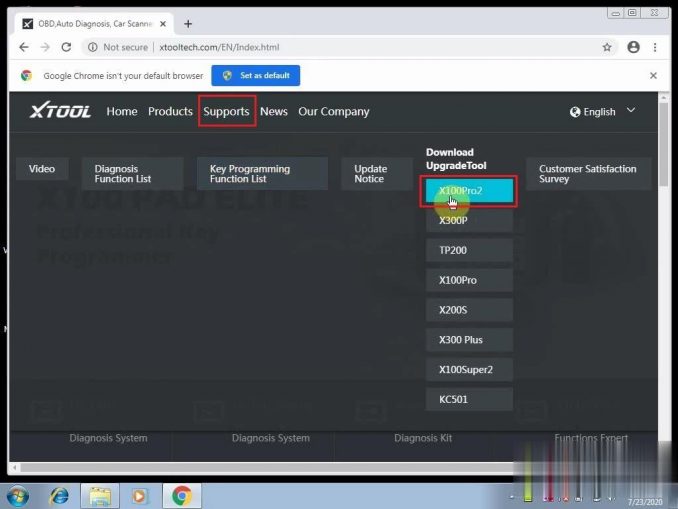
Task: Select TP200 upgrade tool download
Action: [x=469, y=250]
